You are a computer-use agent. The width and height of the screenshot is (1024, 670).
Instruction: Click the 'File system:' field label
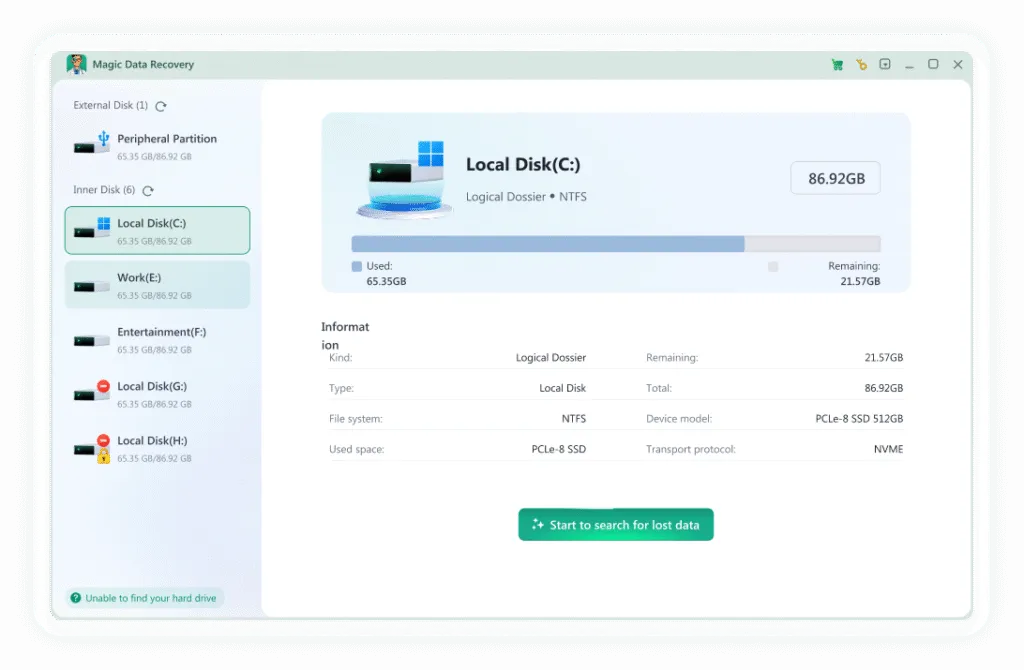coord(355,419)
